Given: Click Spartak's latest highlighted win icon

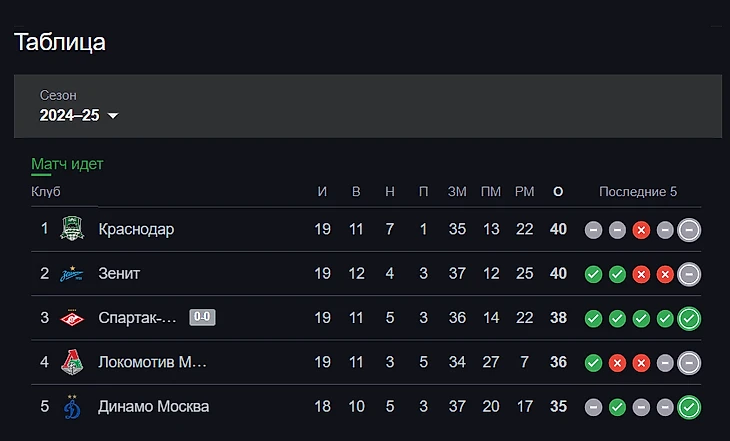Looking at the screenshot, I should (x=689, y=319).
